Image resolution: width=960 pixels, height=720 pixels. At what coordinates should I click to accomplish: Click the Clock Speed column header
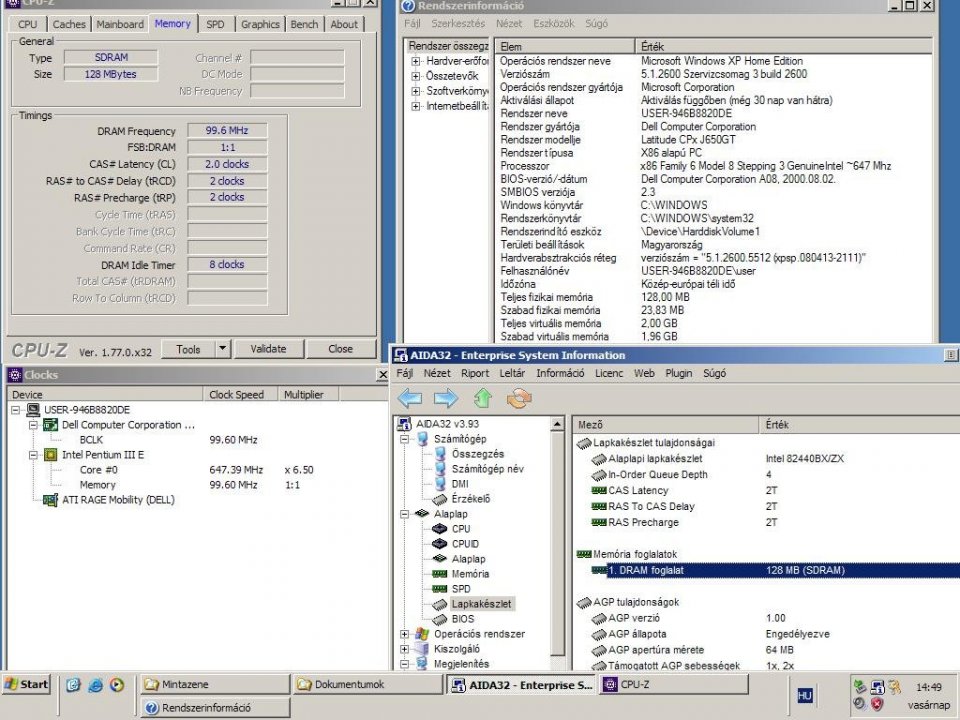(x=240, y=394)
